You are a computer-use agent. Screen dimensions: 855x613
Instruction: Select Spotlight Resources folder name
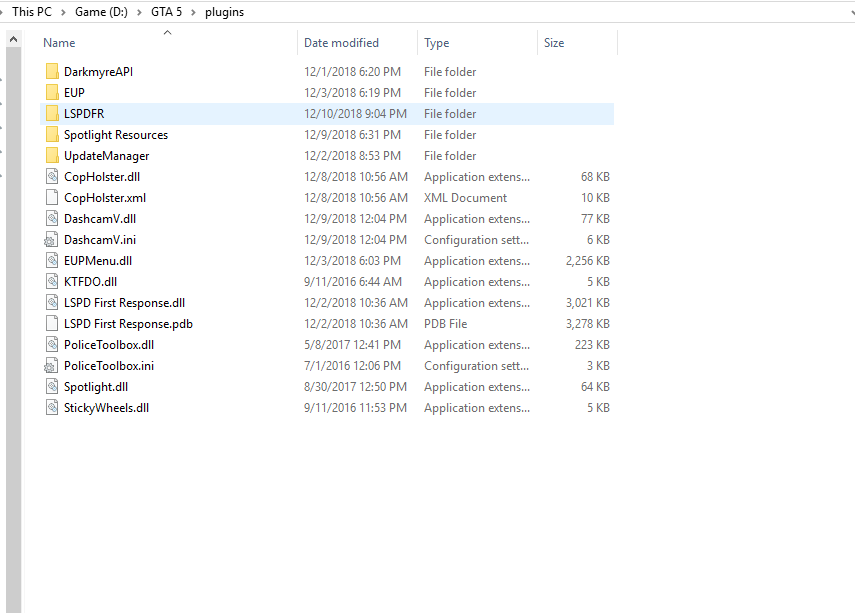(x=116, y=135)
